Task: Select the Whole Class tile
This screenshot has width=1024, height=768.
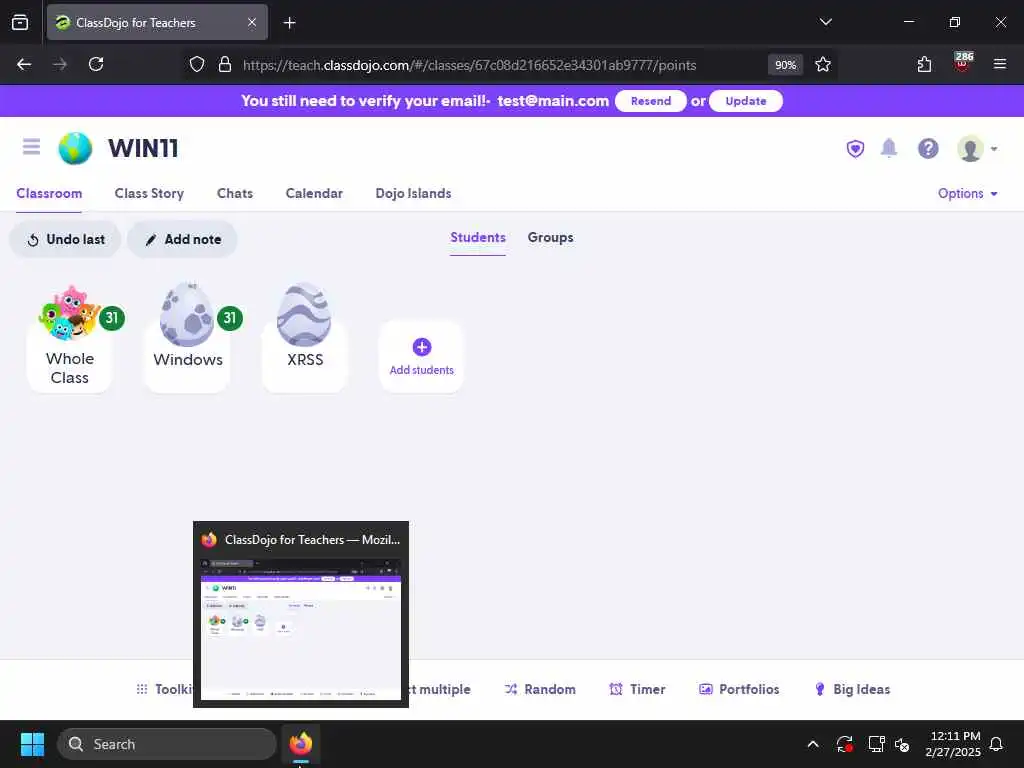Action: click(x=69, y=340)
